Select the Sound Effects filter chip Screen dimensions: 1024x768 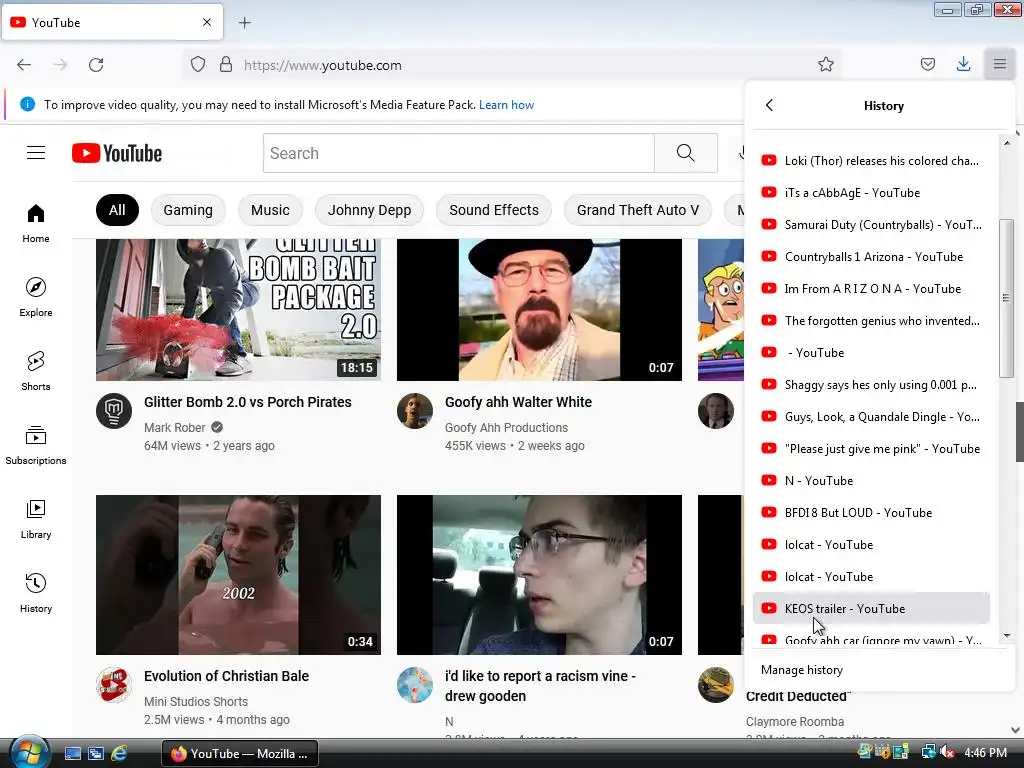coord(494,210)
